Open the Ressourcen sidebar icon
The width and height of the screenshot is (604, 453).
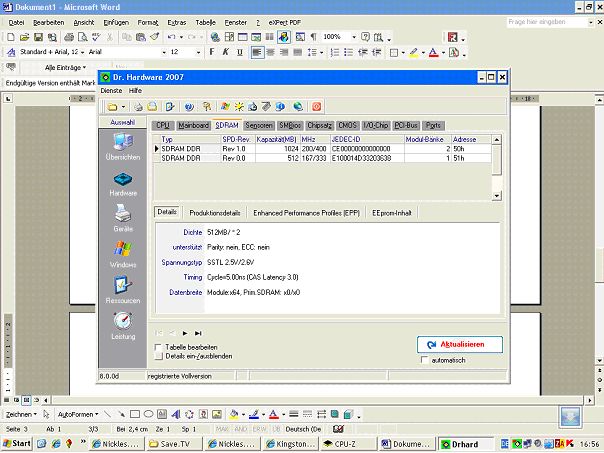(x=123, y=289)
